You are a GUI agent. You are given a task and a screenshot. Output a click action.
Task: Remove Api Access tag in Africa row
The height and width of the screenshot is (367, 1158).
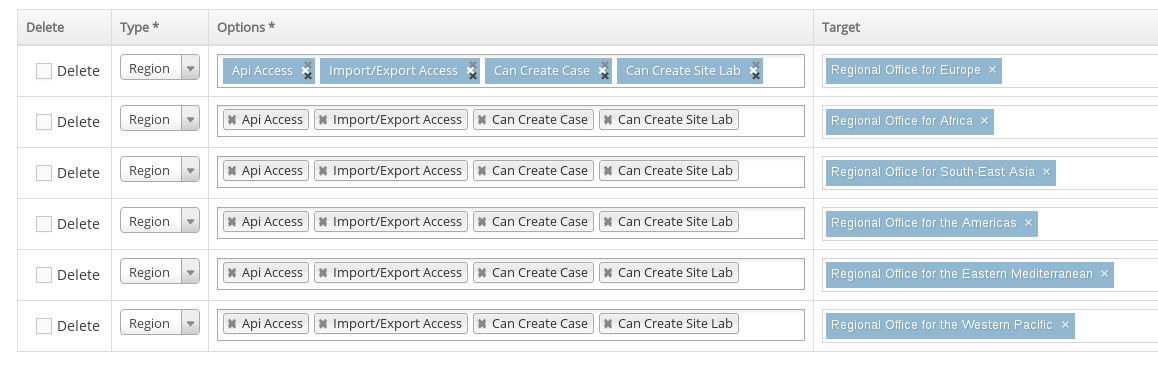tap(232, 120)
